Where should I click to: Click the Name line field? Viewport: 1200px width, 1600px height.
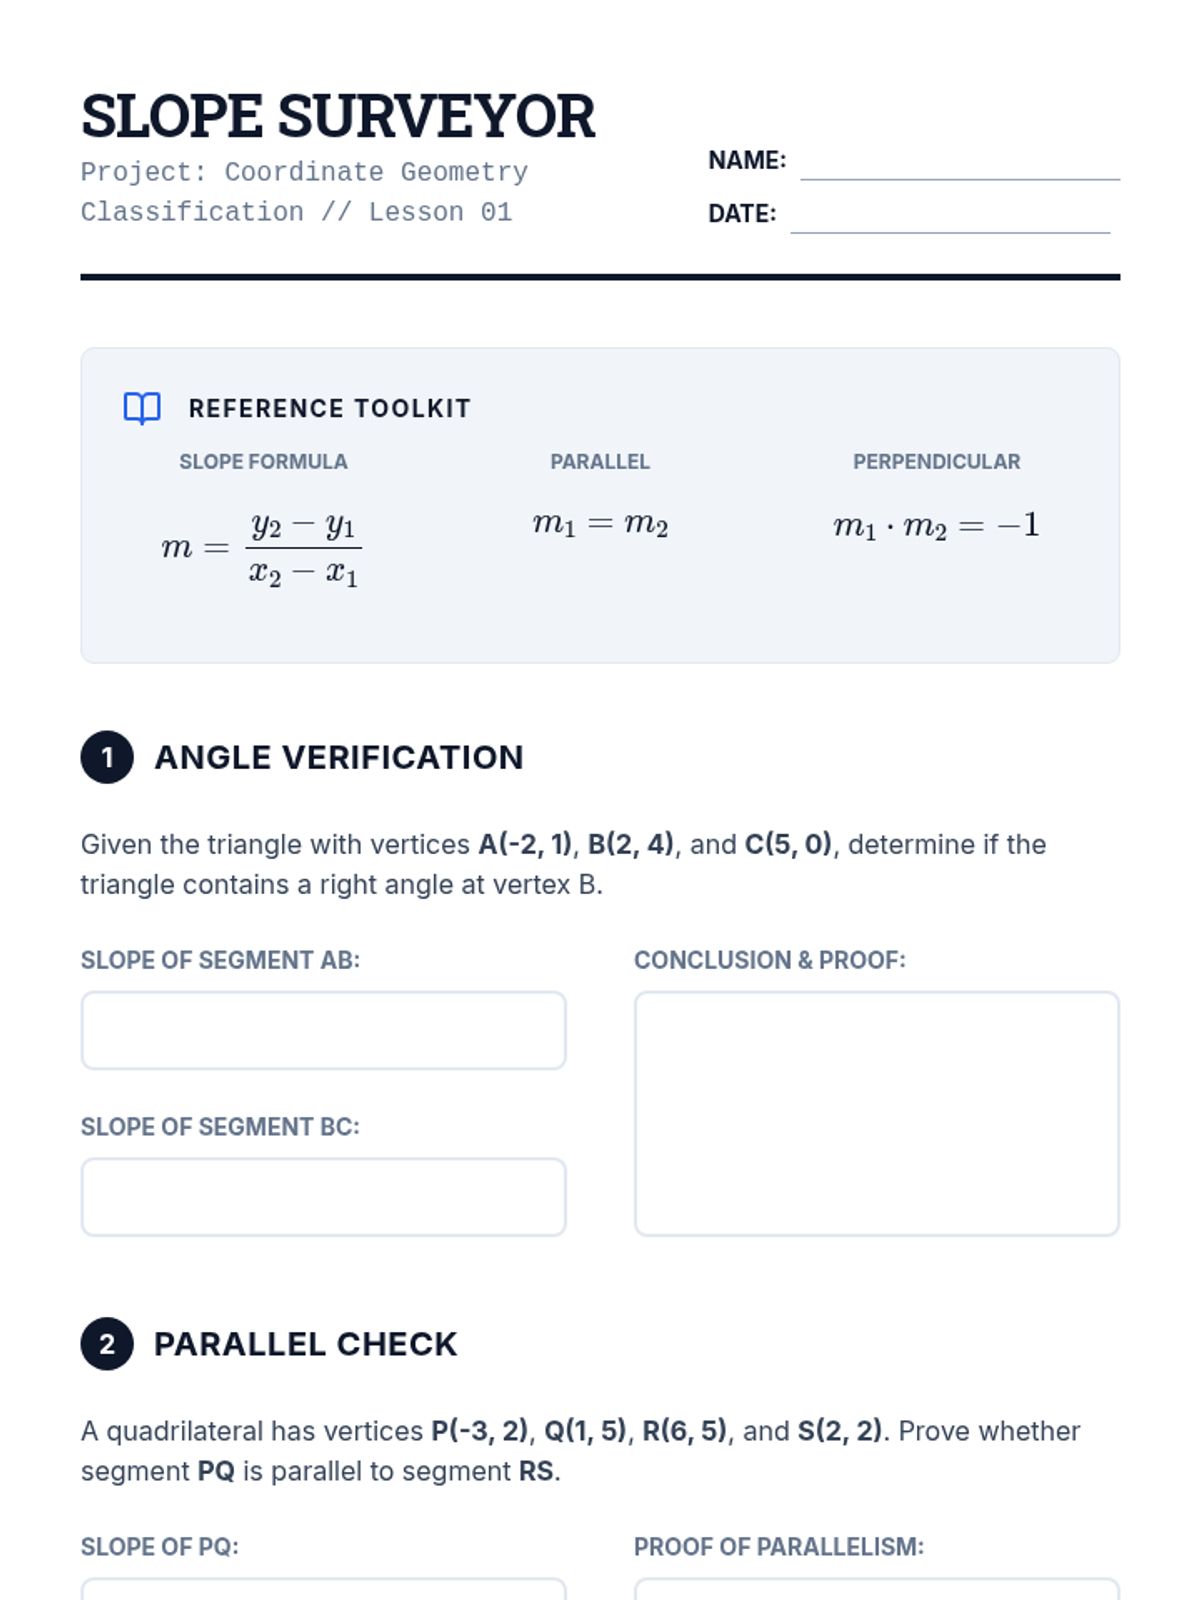(x=959, y=164)
